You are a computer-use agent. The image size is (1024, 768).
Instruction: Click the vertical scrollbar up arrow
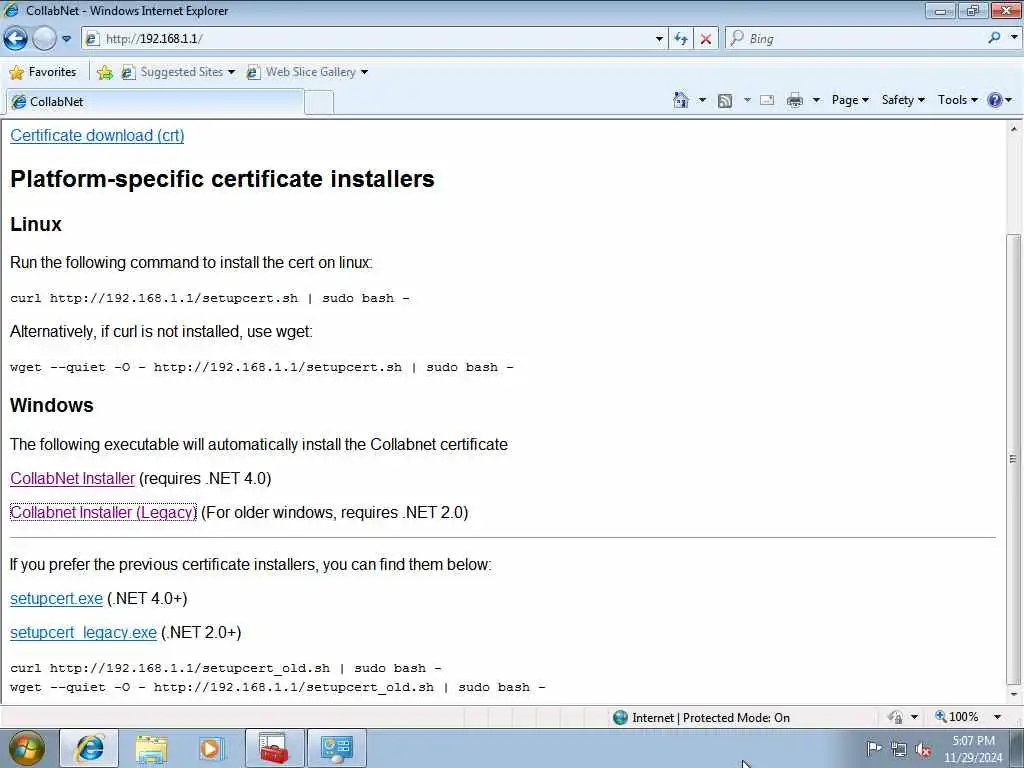pyautogui.click(x=1014, y=129)
